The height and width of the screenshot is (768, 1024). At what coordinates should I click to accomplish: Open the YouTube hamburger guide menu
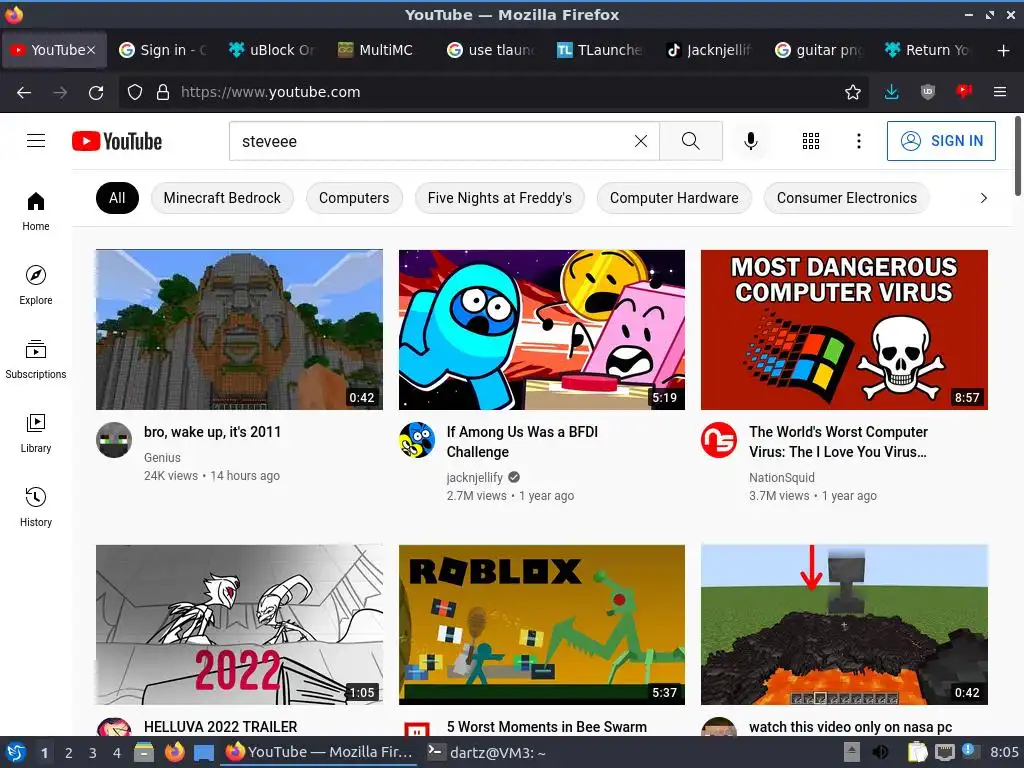[x=36, y=141]
